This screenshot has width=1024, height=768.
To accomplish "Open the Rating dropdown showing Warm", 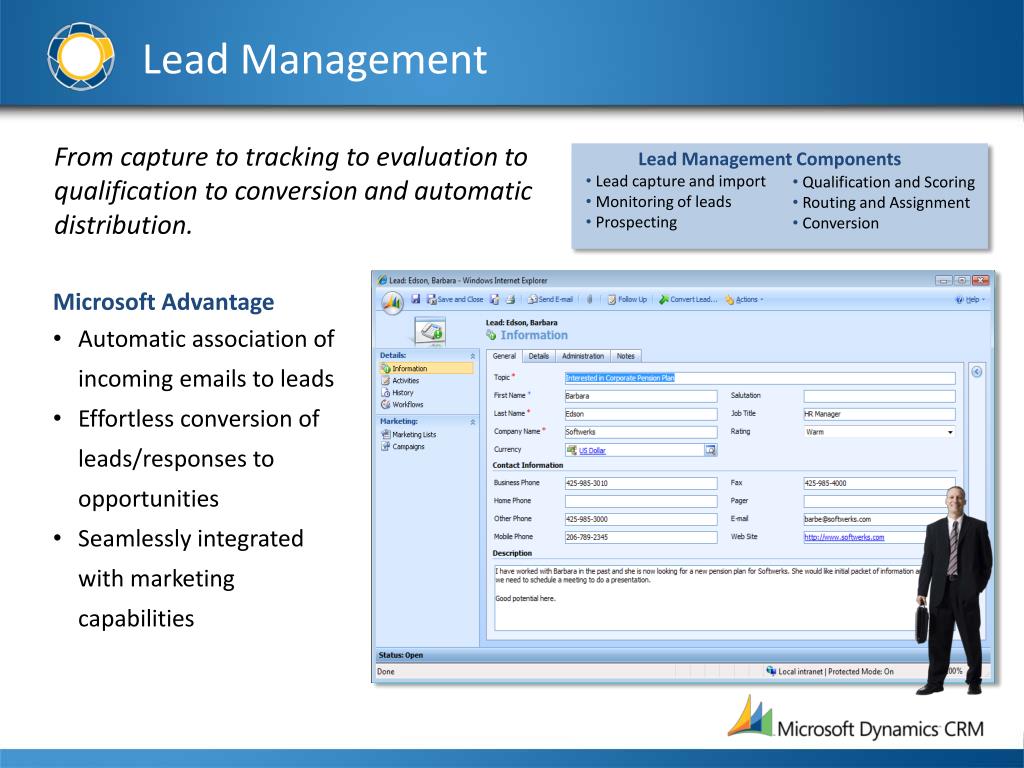I will coord(879,432).
